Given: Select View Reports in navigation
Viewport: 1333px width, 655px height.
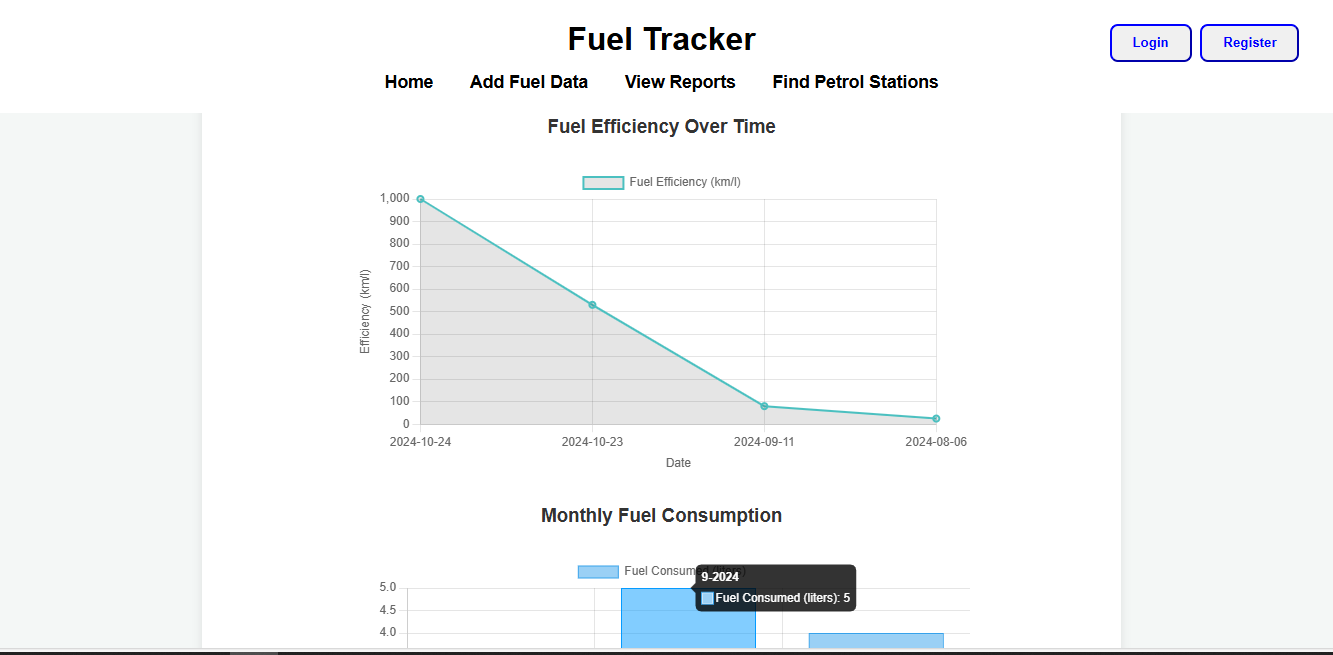Looking at the screenshot, I should pyautogui.click(x=680, y=82).
